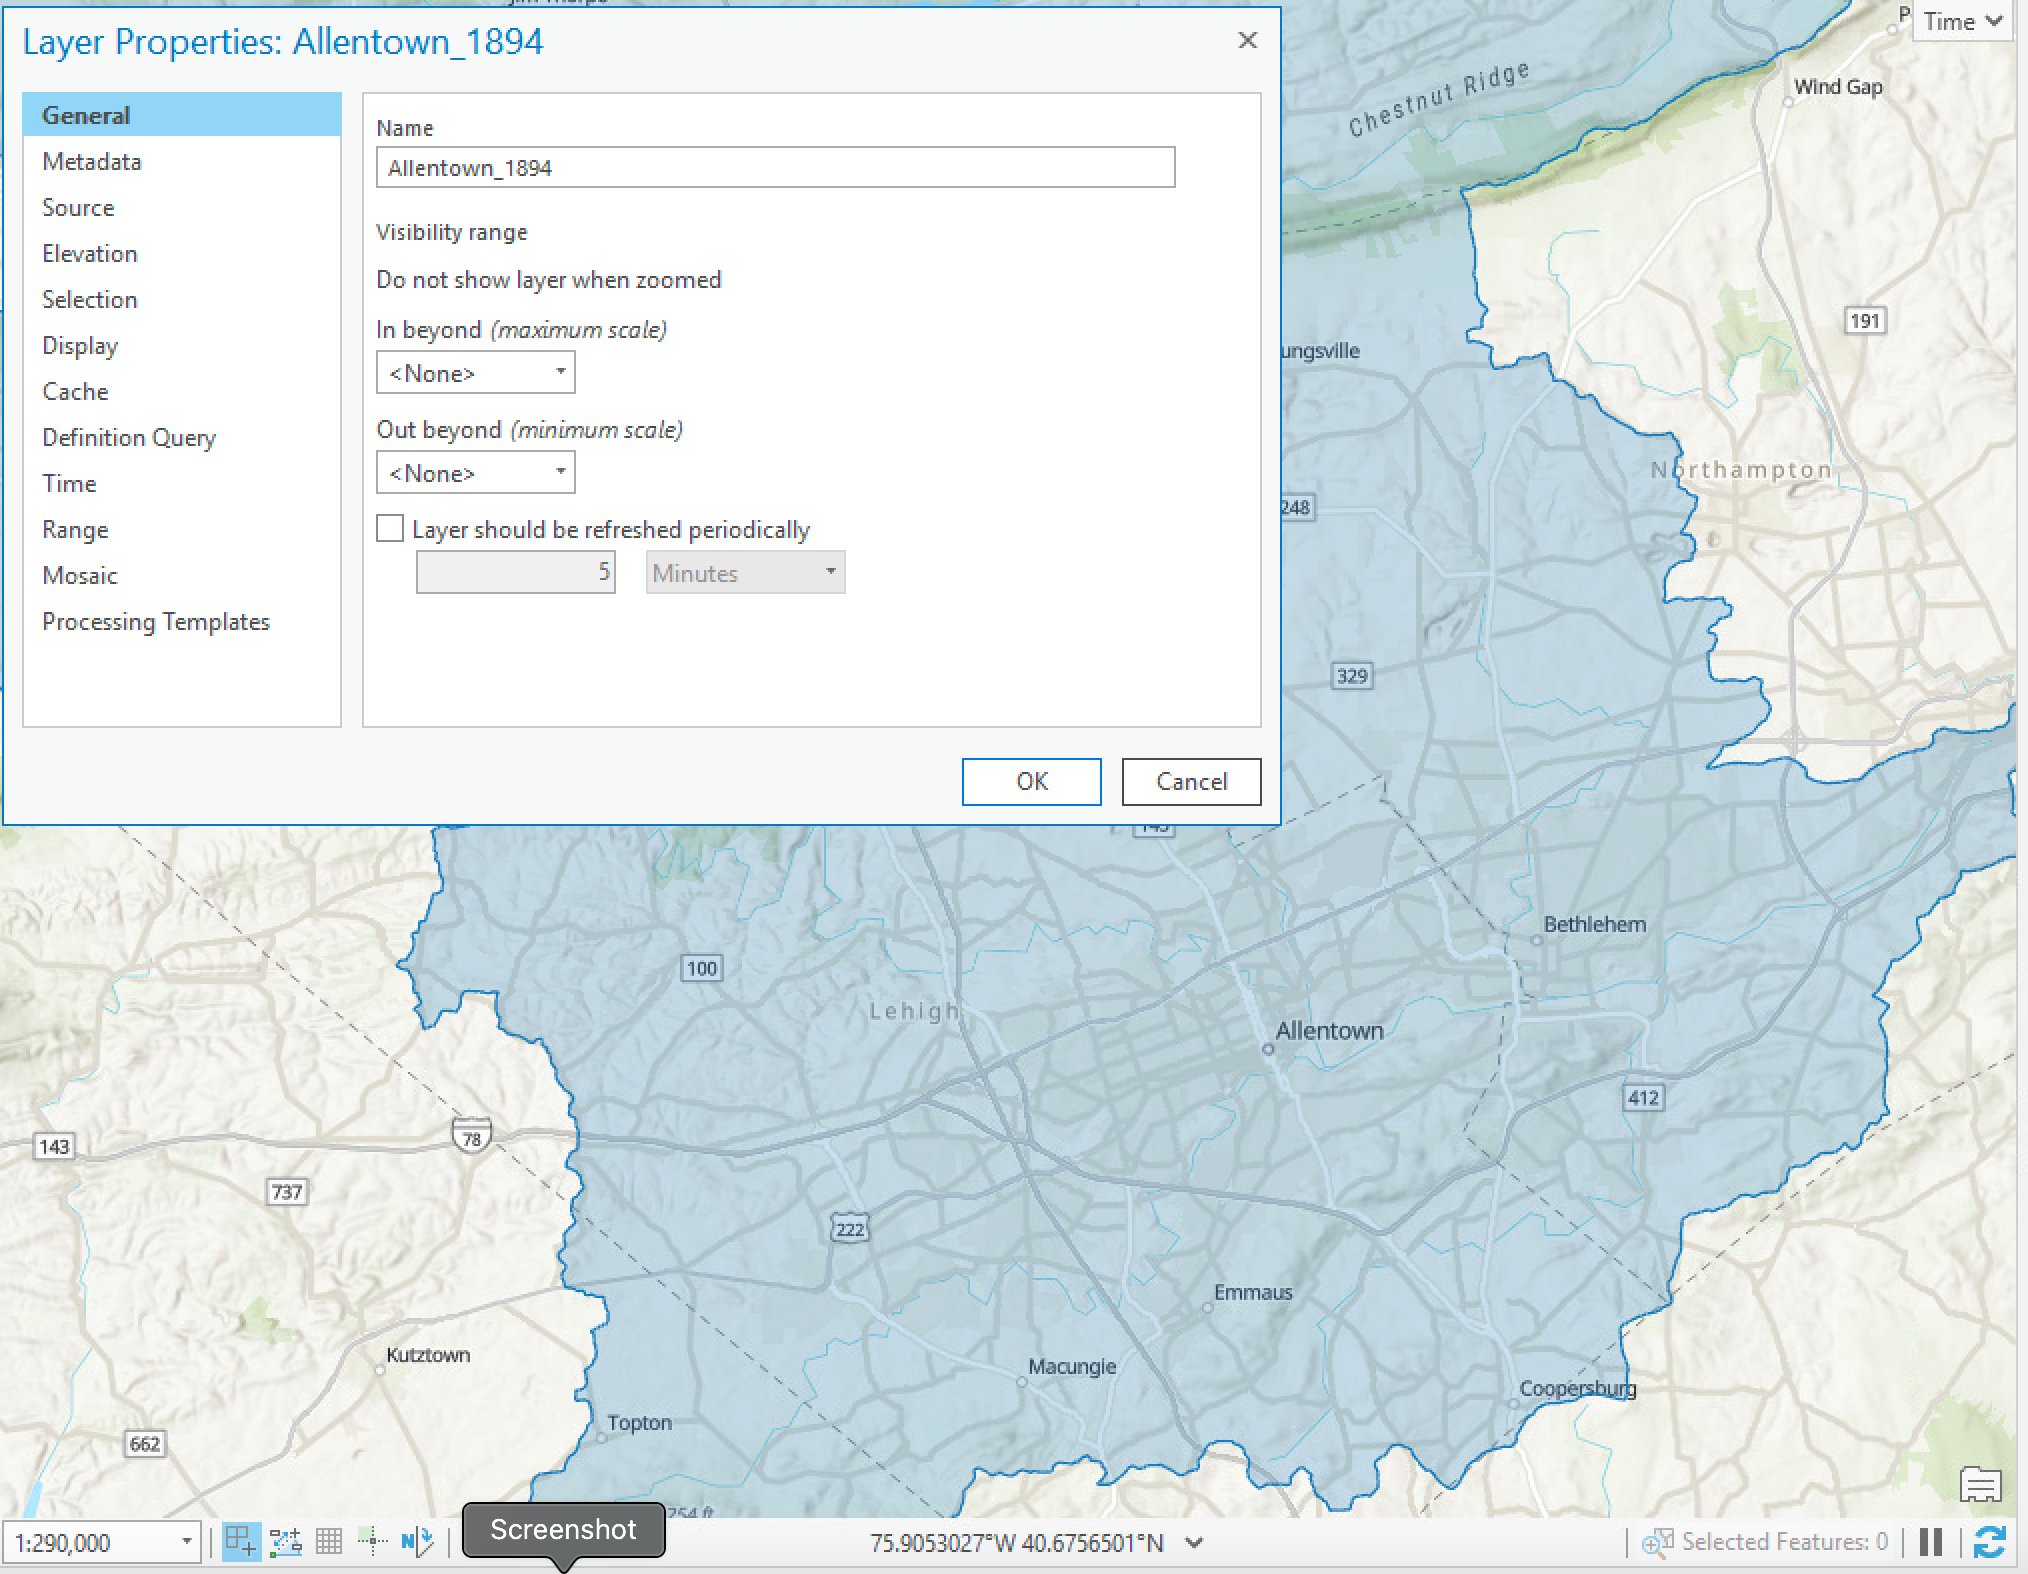Image resolution: width=2028 pixels, height=1574 pixels.
Task: Pause map drawing with the pause icon
Action: pyautogui.click(x=1931, y=1541)
